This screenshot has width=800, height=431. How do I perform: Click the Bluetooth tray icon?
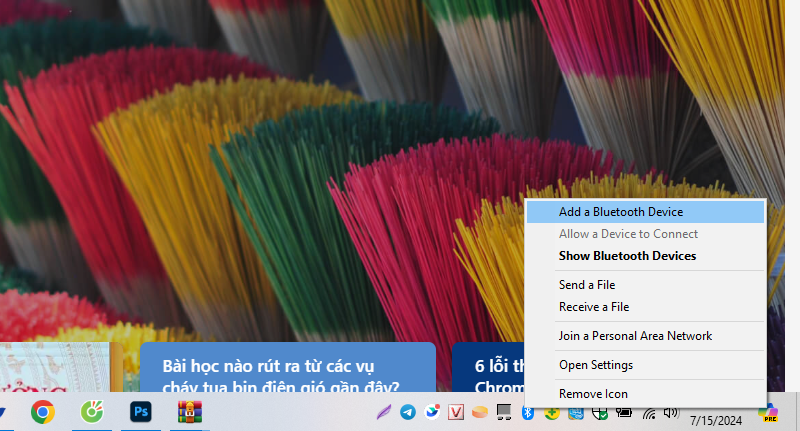[528, 412]
